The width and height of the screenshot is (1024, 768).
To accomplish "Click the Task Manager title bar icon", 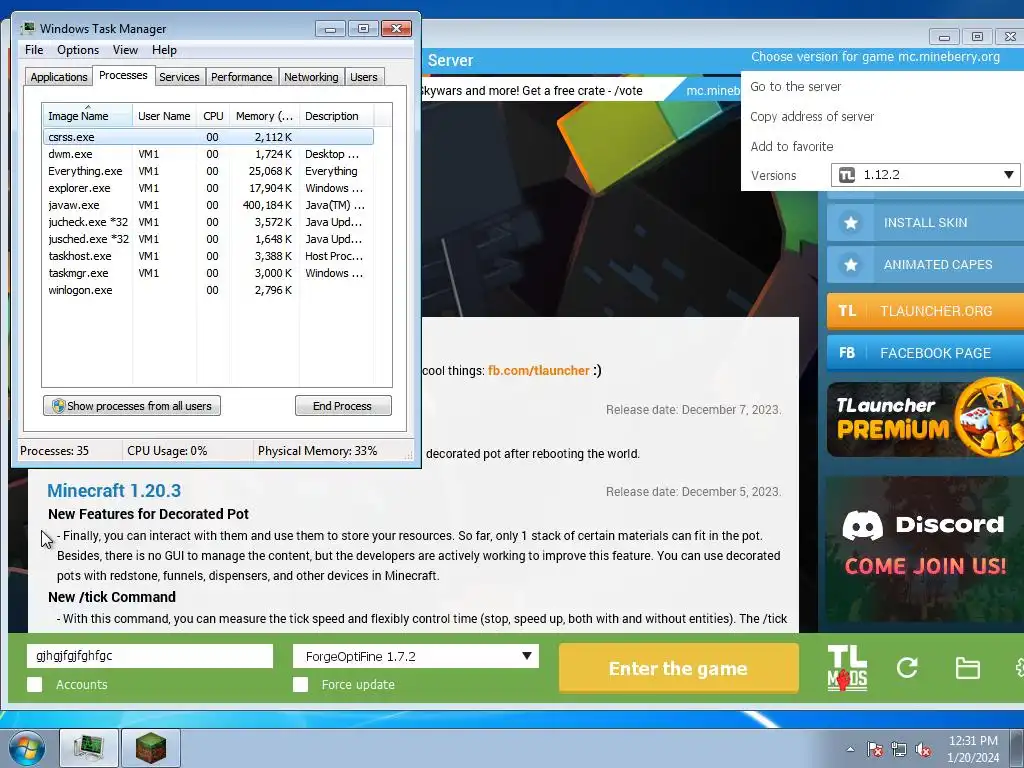I will click(x=27, y=28).
